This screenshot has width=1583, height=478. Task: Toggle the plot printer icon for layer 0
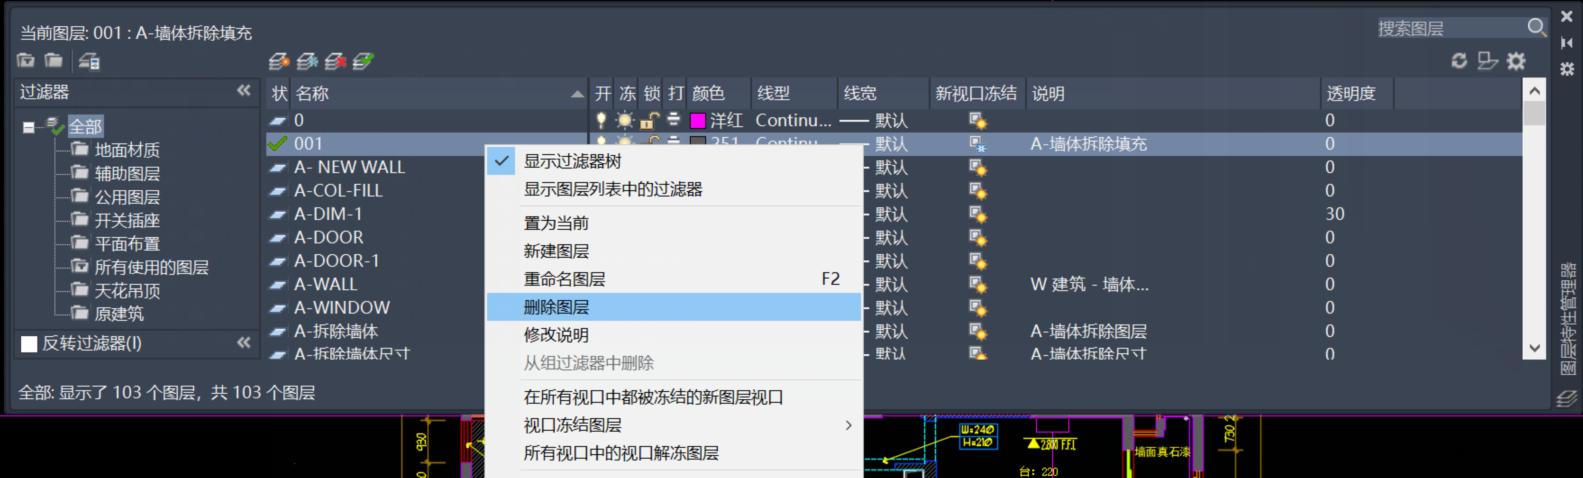674,120
